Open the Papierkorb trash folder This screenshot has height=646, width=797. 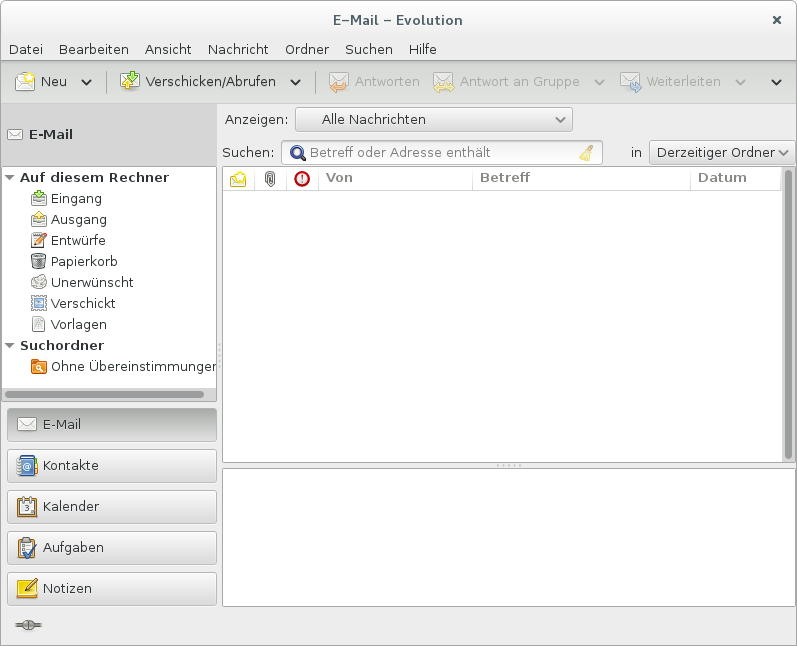84,261
